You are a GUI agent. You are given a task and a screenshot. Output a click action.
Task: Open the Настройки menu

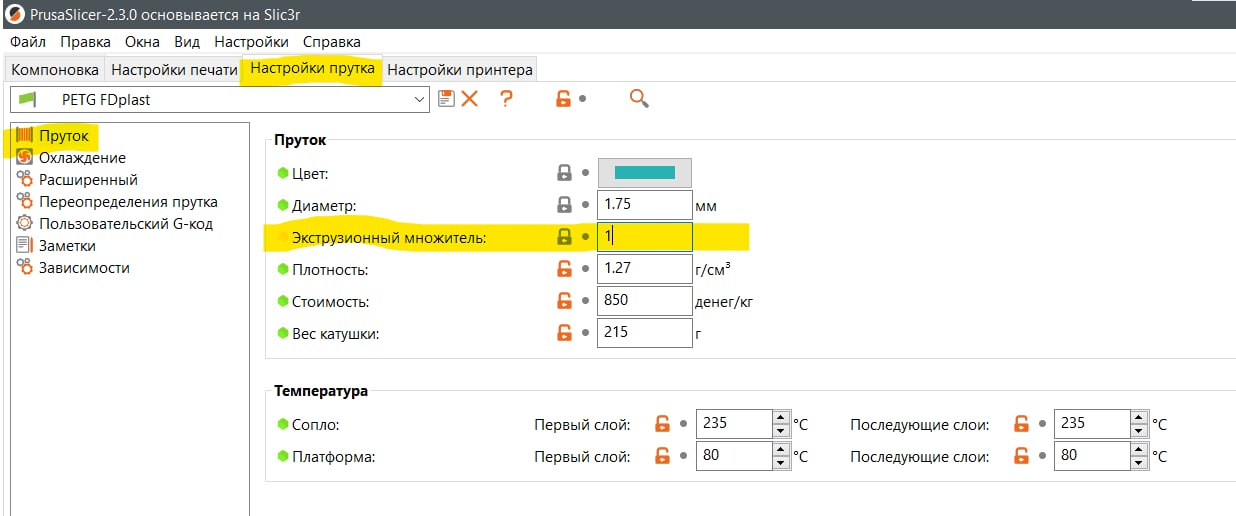(x=251, y=42)
